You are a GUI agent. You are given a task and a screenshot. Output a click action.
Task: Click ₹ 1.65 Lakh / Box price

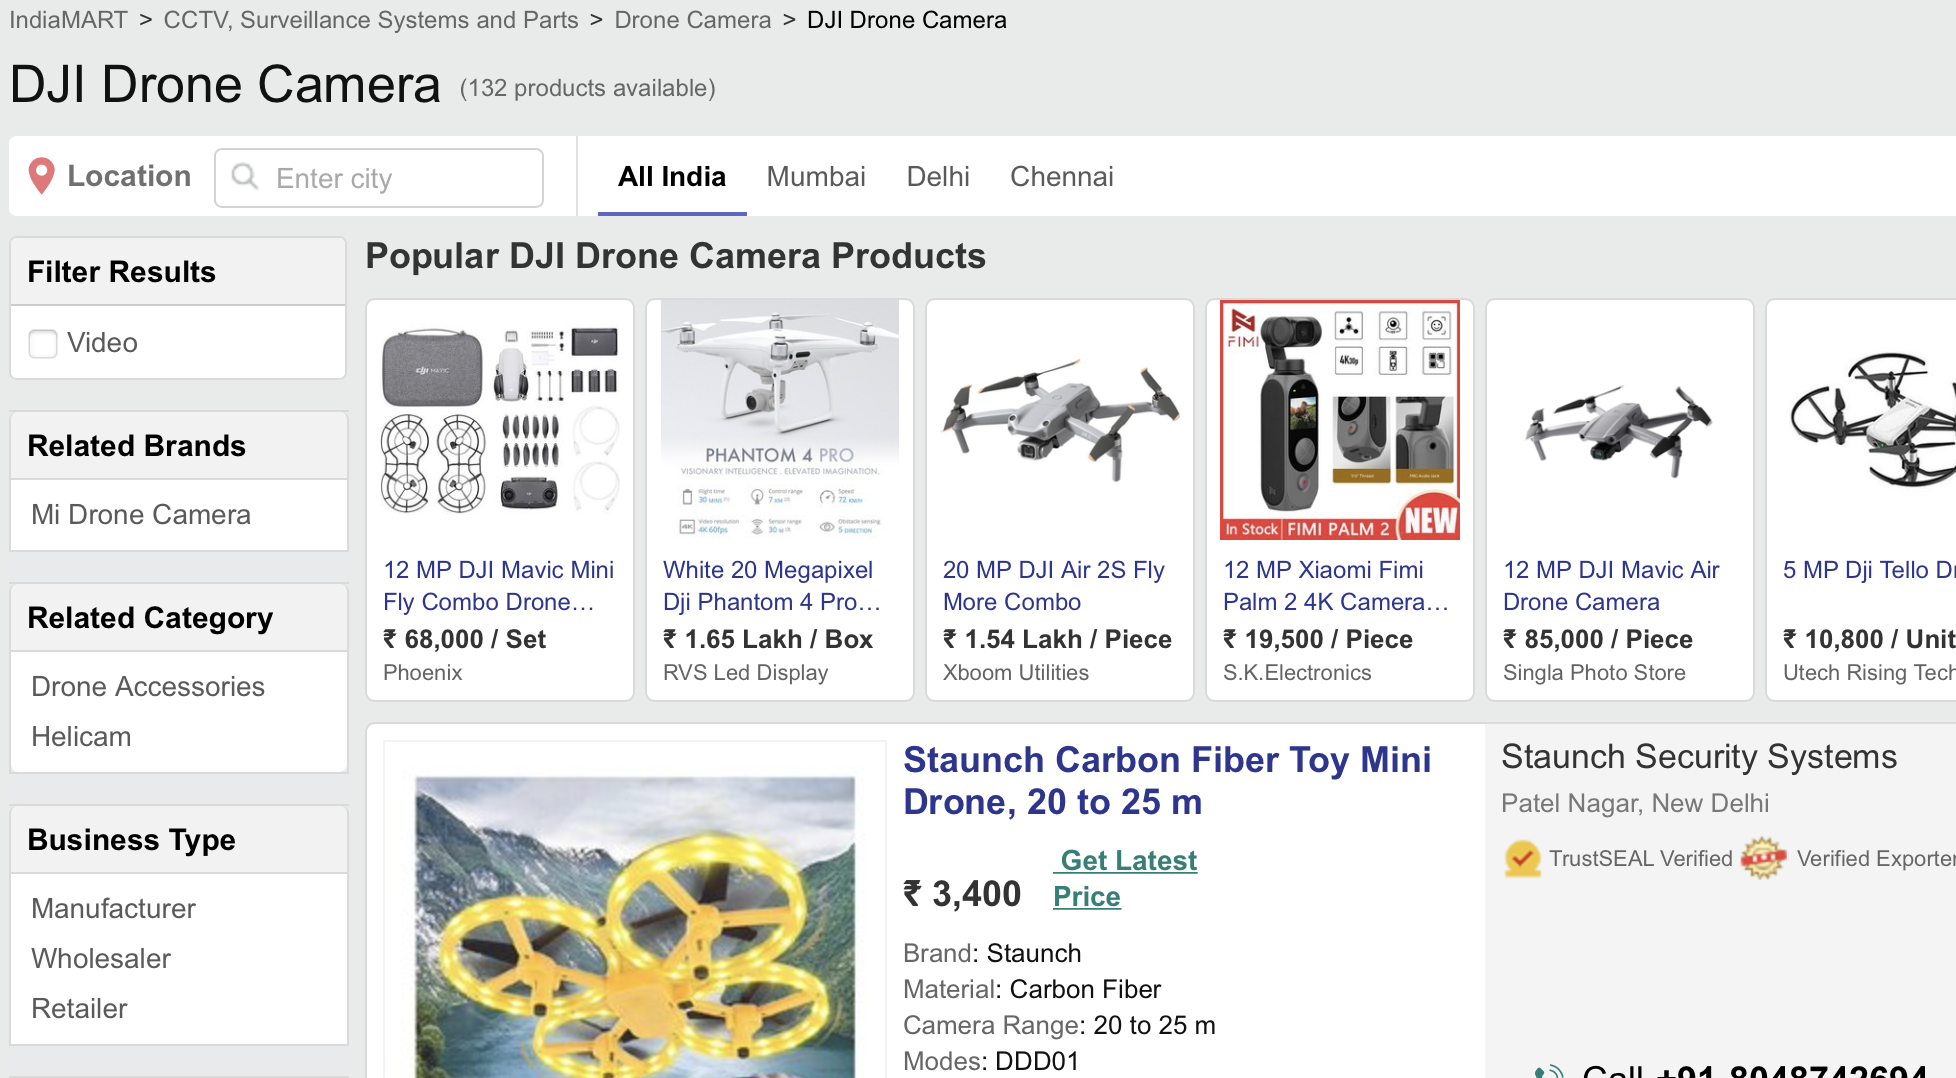click(768, 639)
